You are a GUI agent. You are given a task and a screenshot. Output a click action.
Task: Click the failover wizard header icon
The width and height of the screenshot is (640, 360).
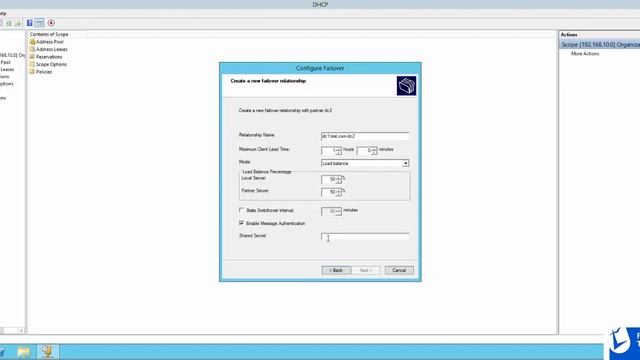point(406,86)
